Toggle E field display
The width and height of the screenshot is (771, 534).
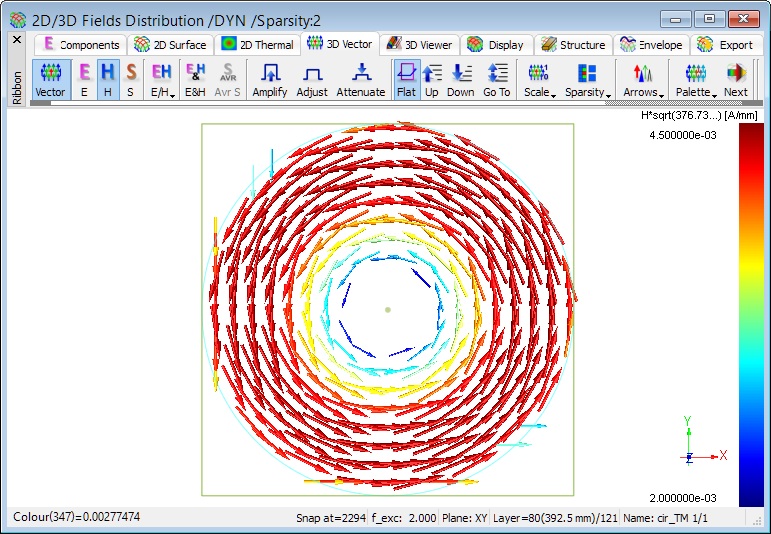84,79
